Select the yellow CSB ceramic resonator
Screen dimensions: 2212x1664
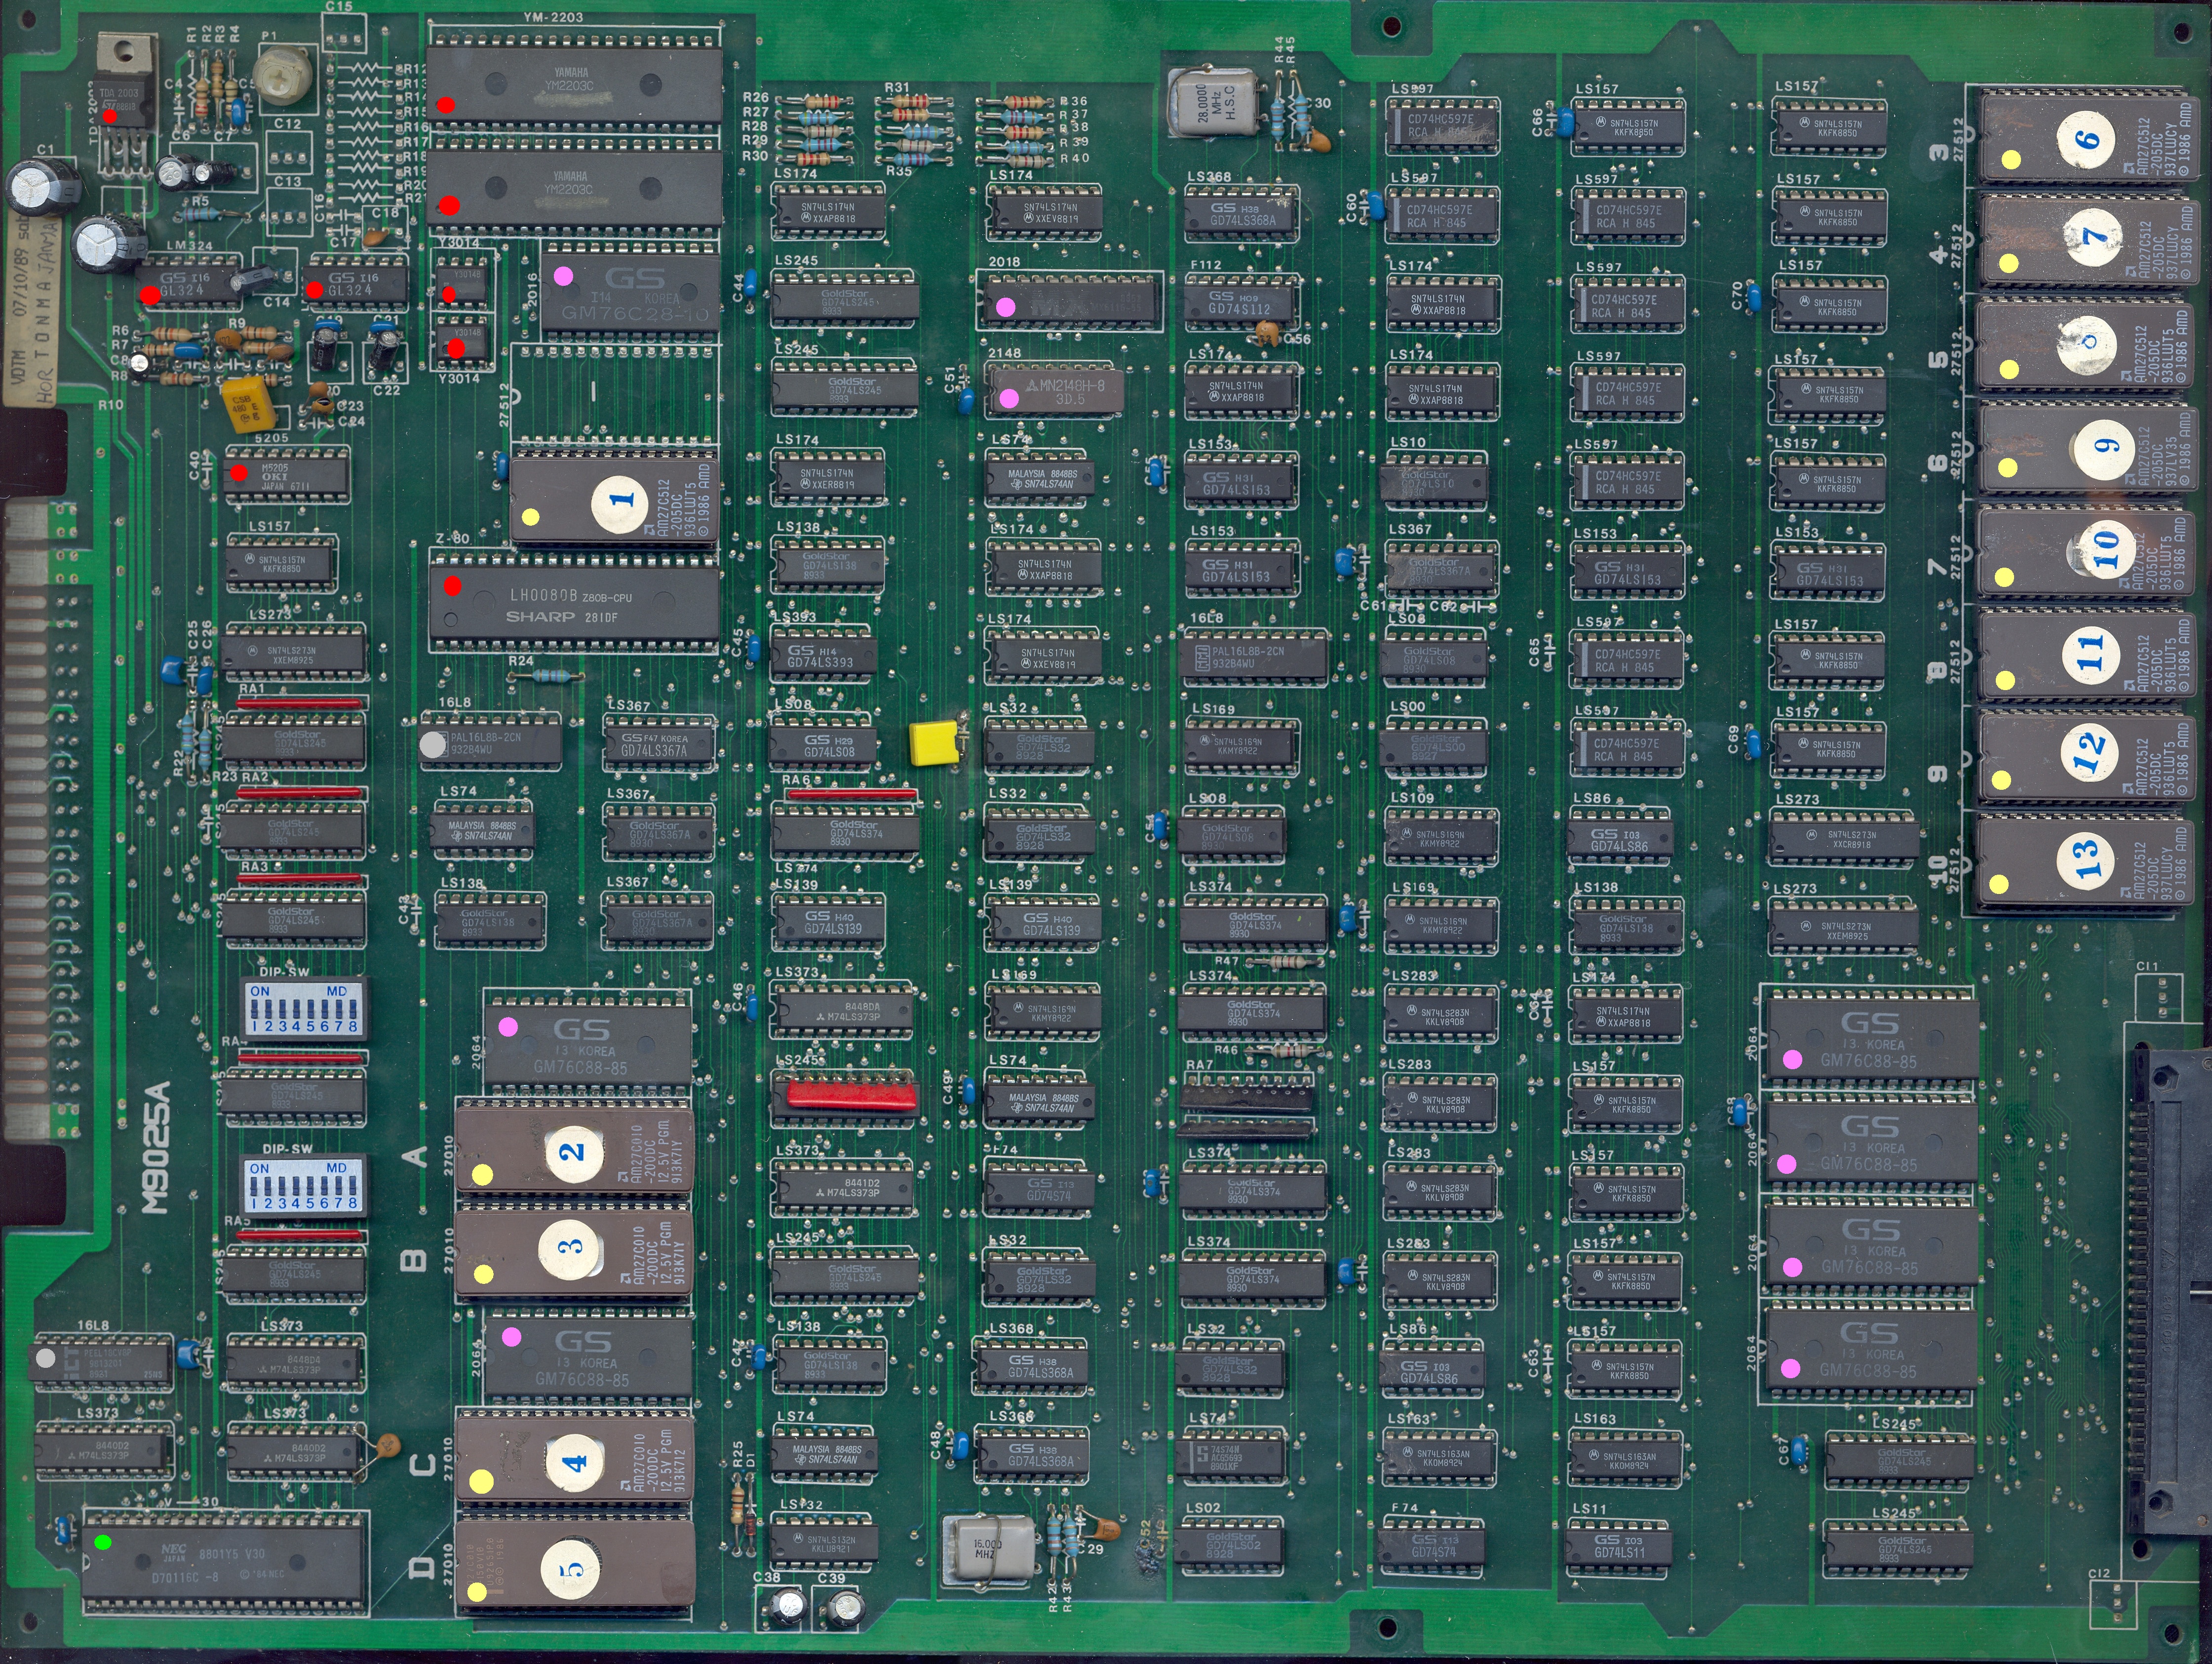click(x=248, y=403)
